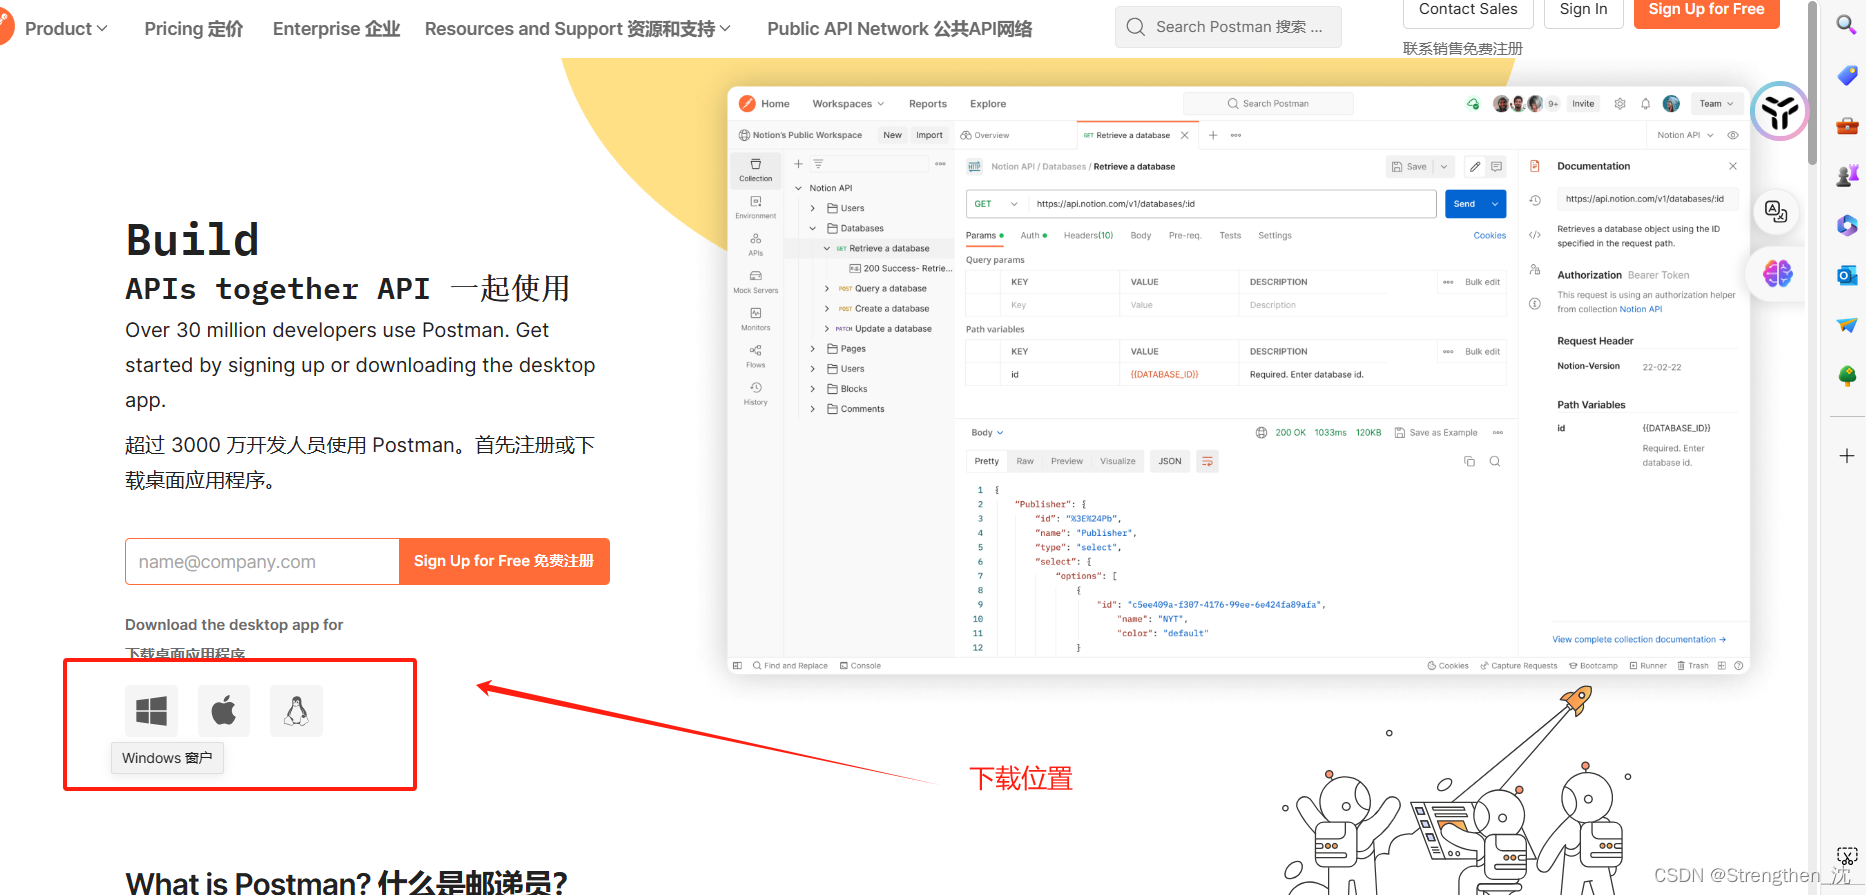The height and width of the screenshot is (895, 1866).
Task: Open the Edge sidebar search icon
Action: pos(1847,24)
